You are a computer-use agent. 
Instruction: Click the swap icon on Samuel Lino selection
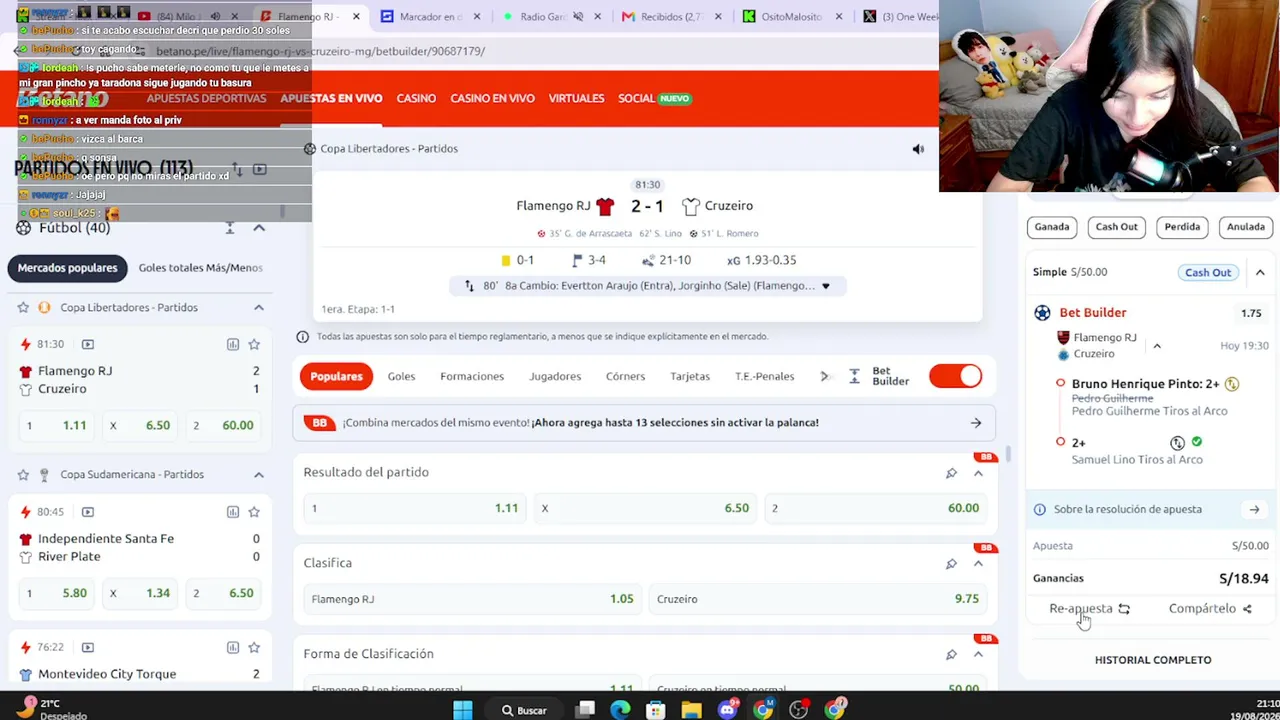(x=1177, y=443)
